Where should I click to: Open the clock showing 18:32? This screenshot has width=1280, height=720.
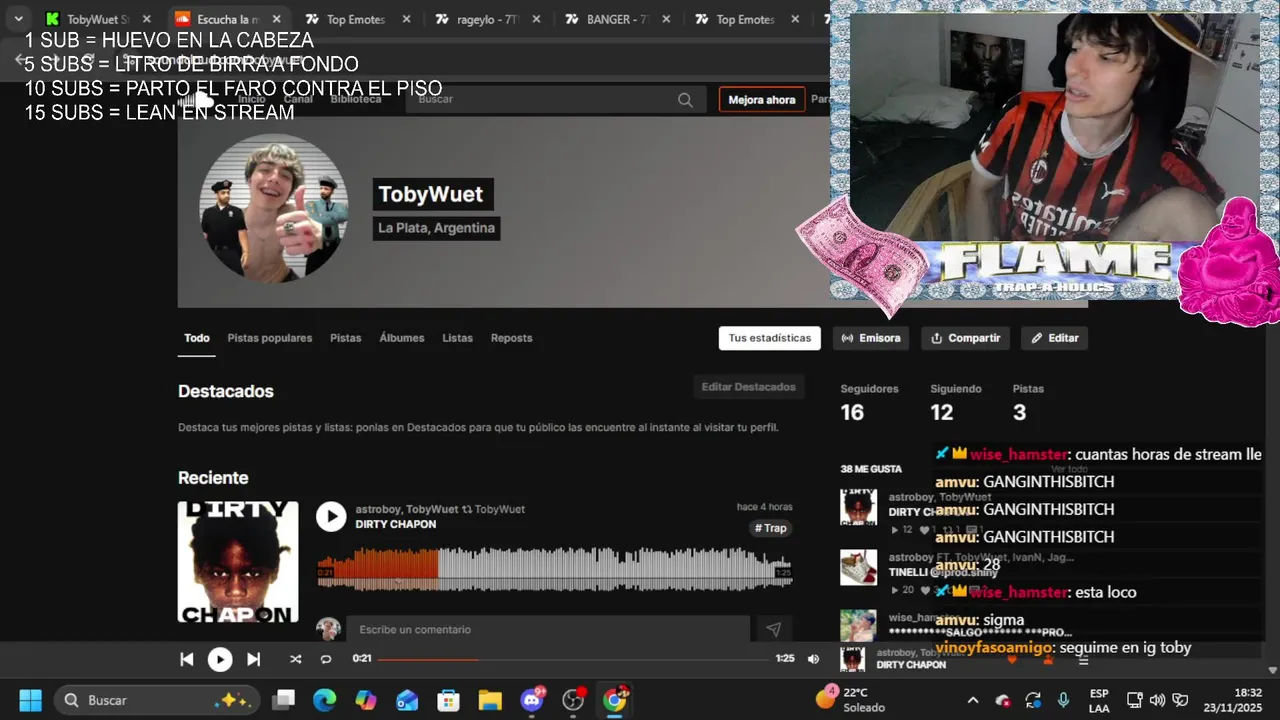(1234, 700)
